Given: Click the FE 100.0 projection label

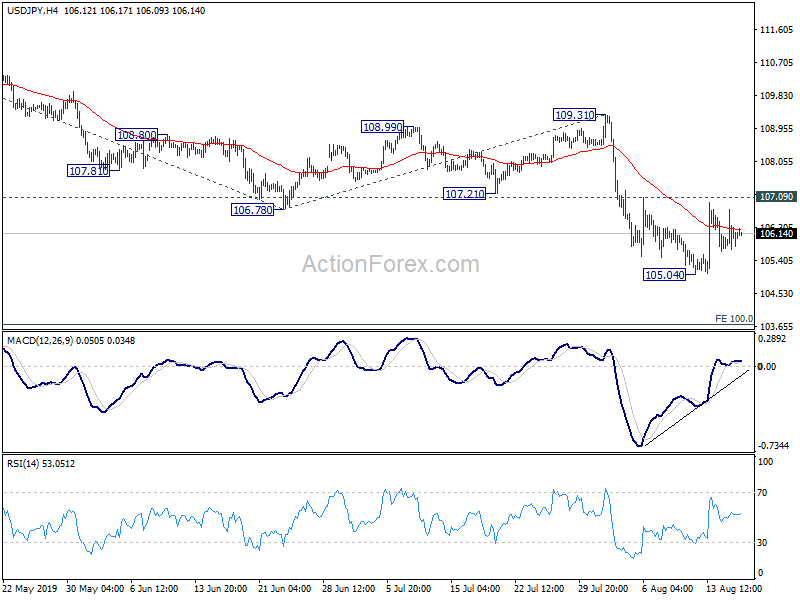Looking at the screenshot, I should click(x=734, y=319).
